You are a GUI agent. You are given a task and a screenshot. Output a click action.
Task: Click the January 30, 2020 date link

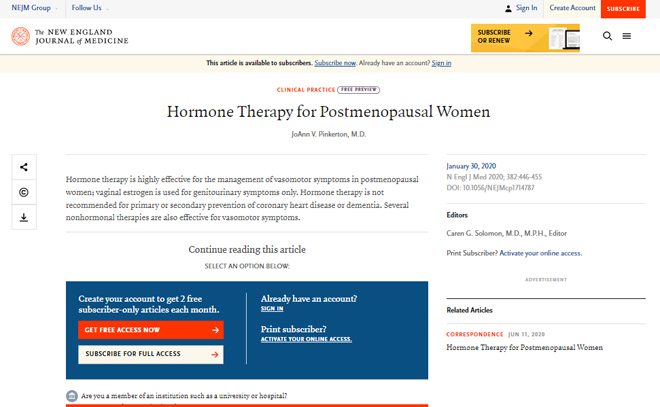click(471, 166)
